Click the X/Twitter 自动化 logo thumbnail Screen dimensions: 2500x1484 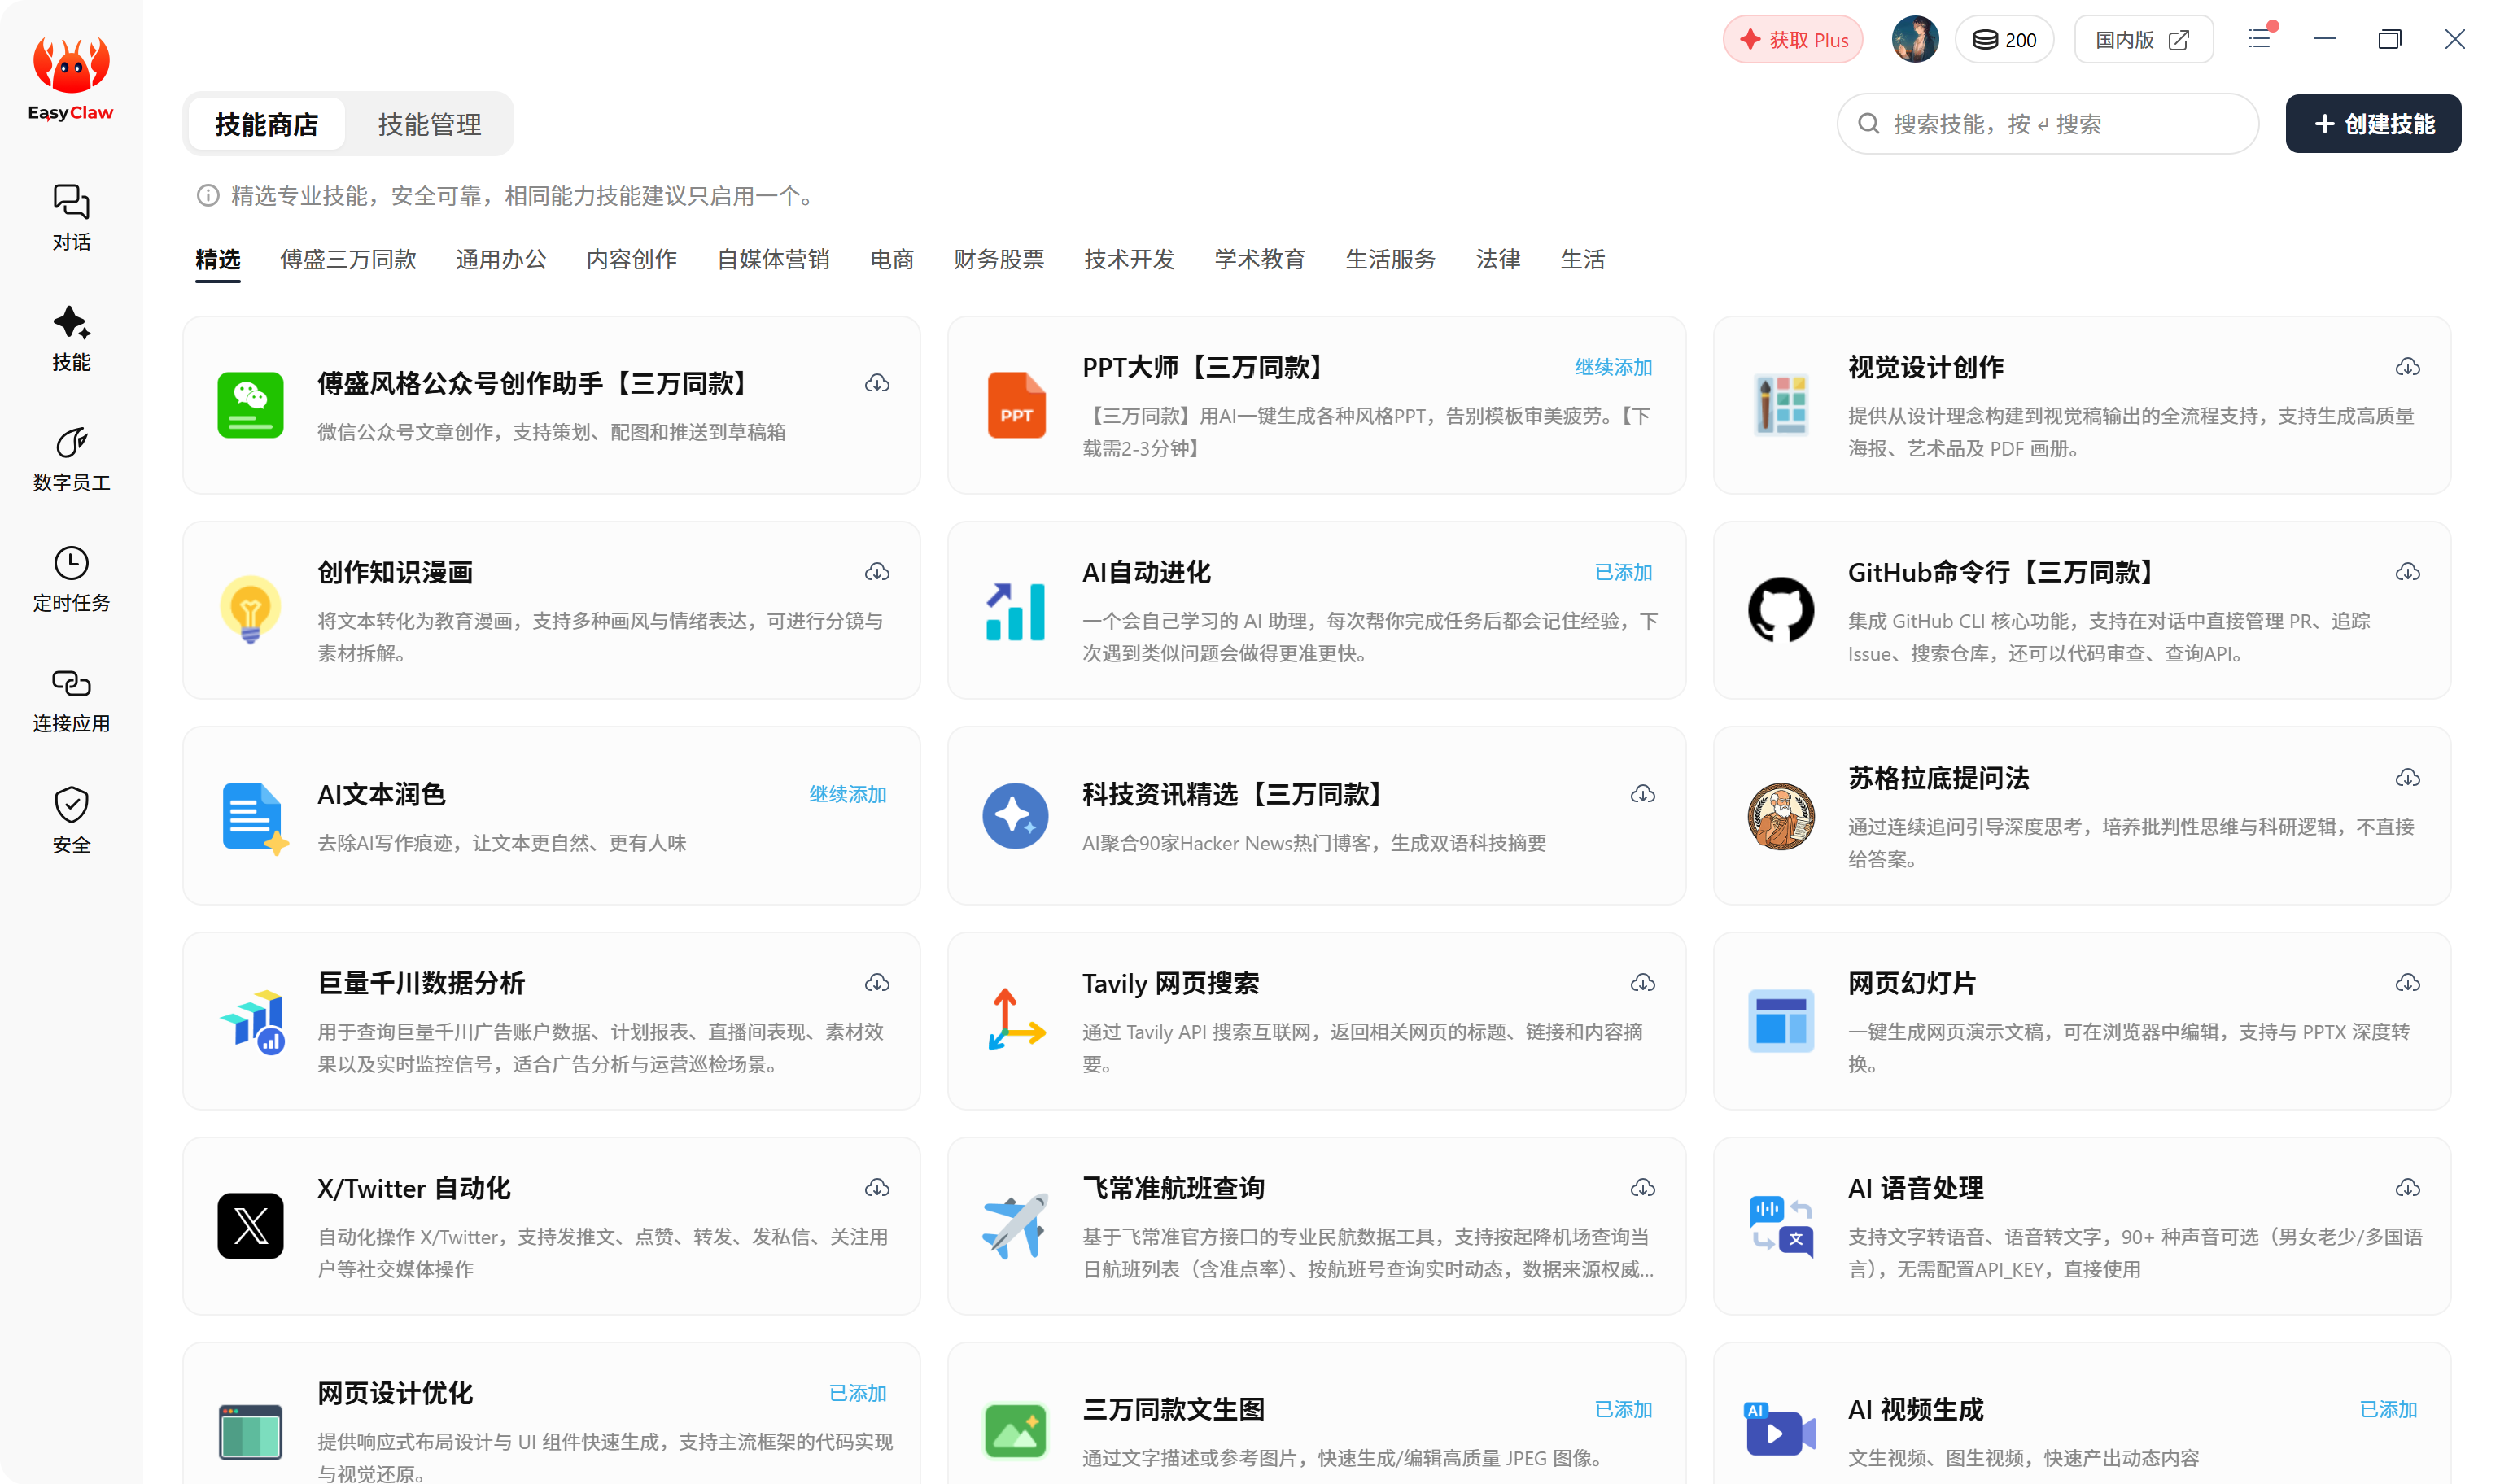click(x=250, y=1226)
